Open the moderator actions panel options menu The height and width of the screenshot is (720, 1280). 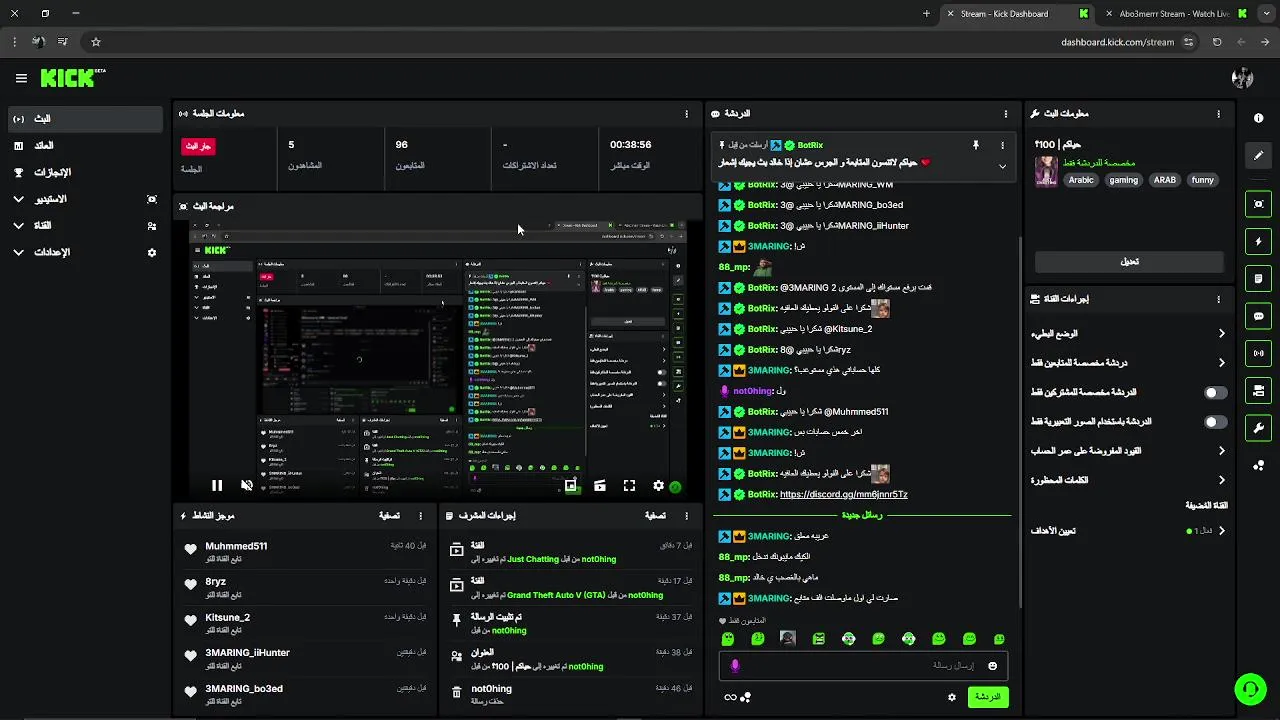pos(686,516)
